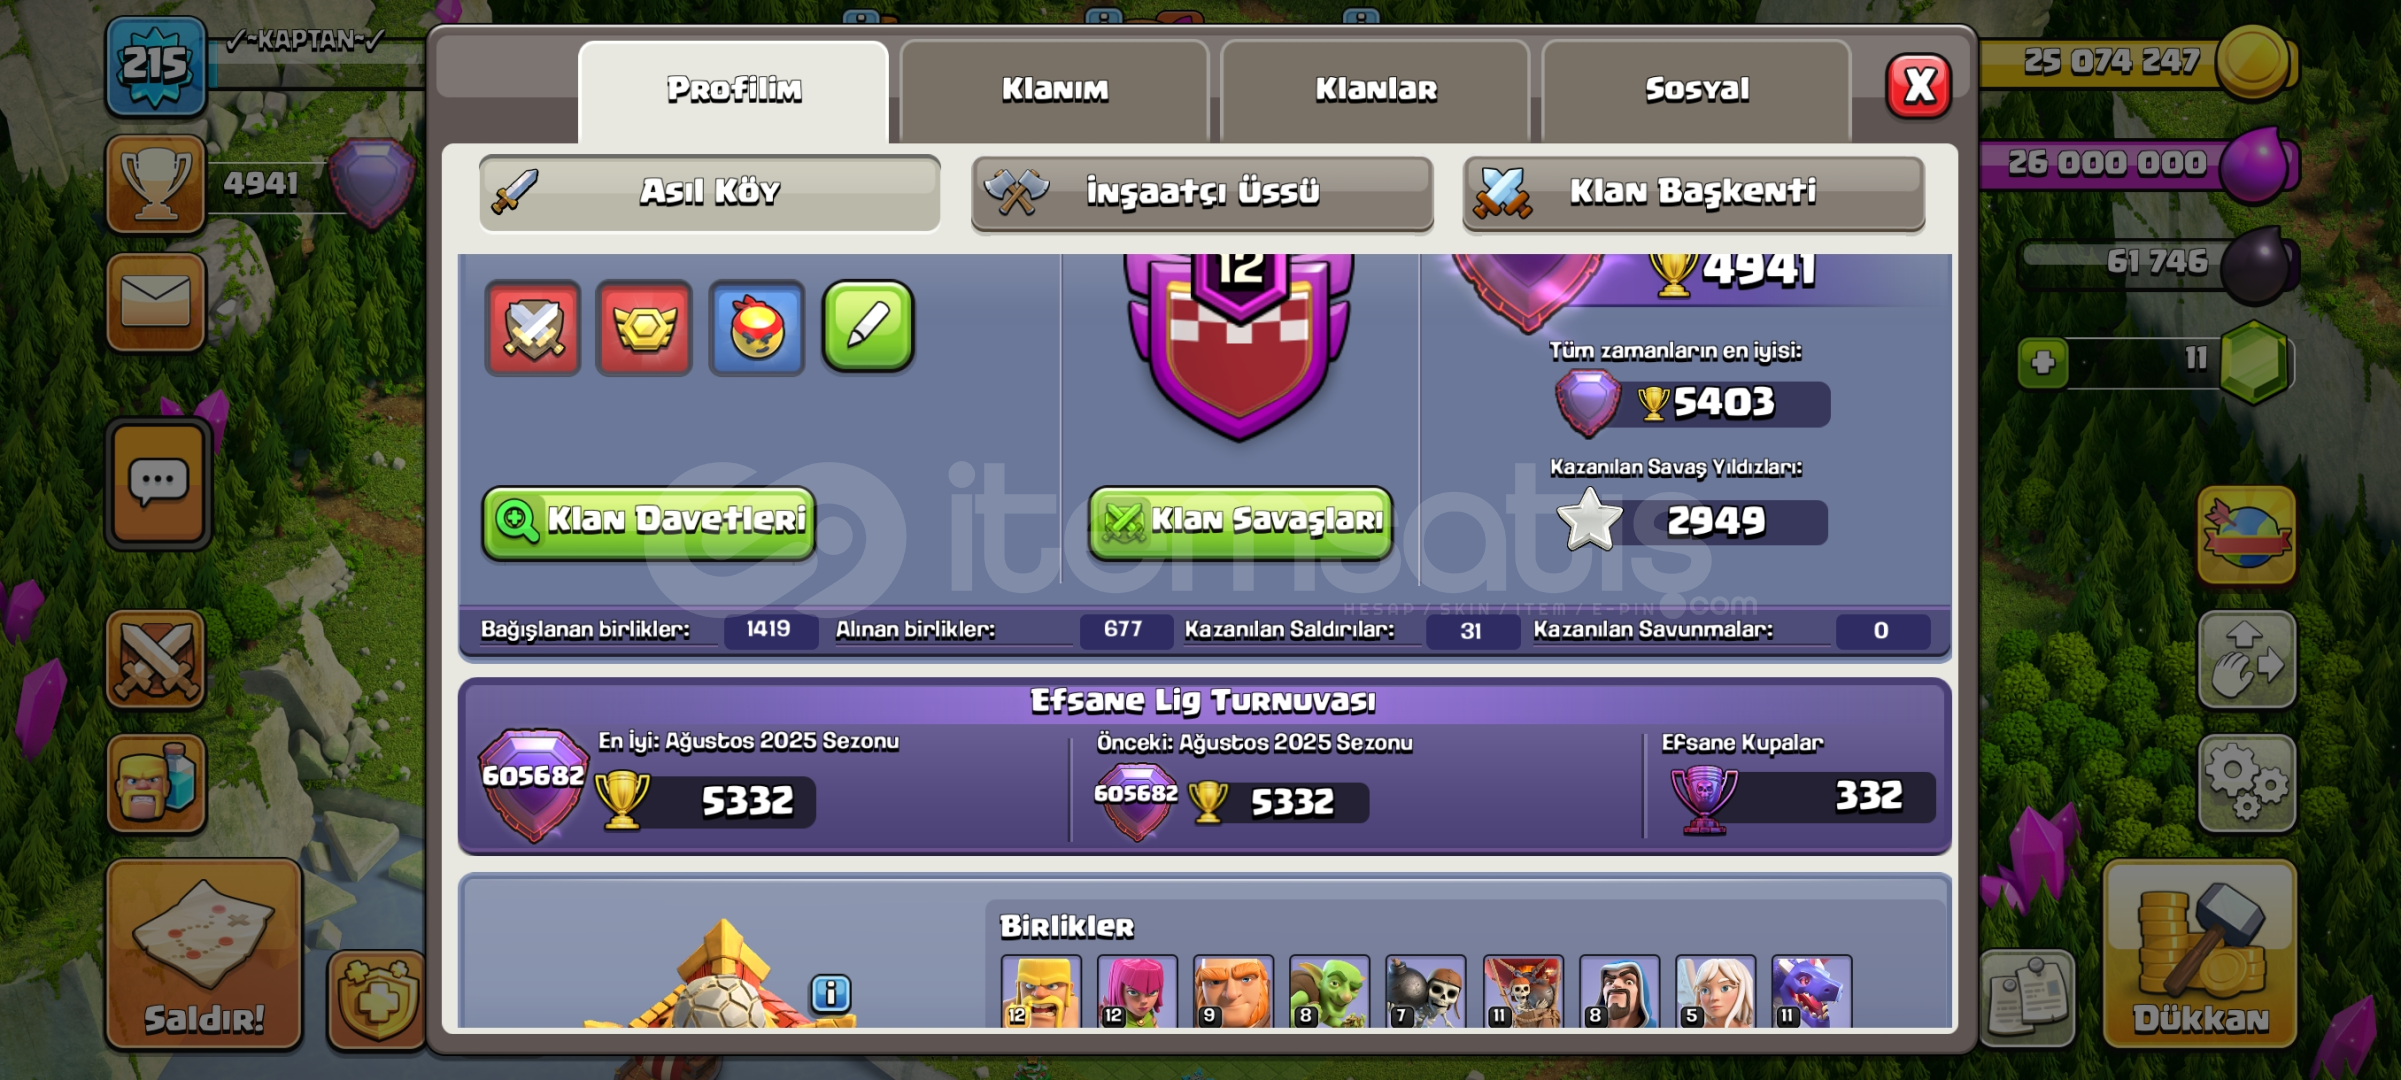Open the chat speech bubble icon
The width and height of the screenshot is (2401, 1080).
[x=158, y=484]
